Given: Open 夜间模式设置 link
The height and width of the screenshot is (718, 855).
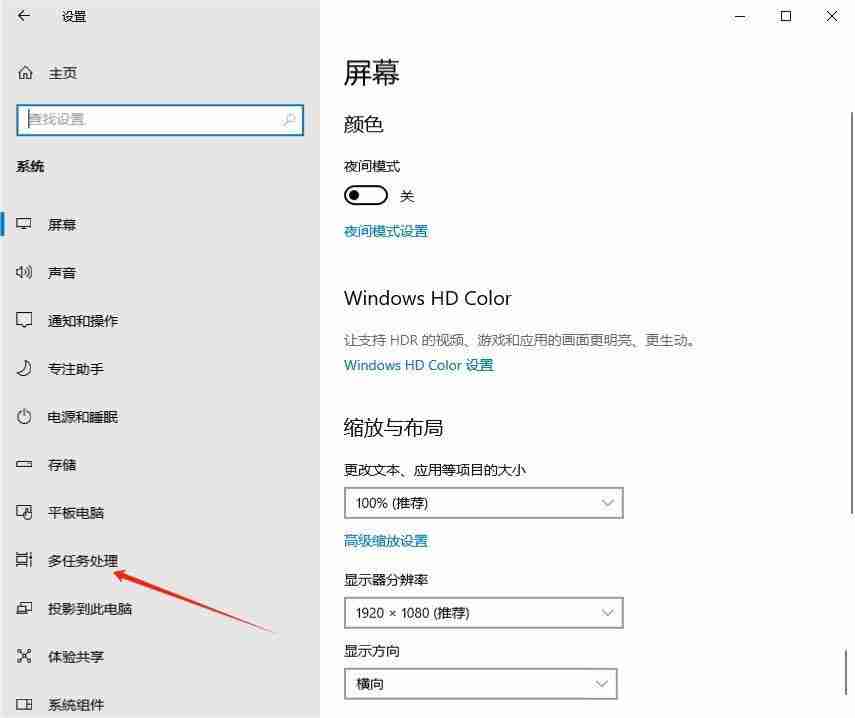Looking at the screenshot, I should click(x=385, y=230).
